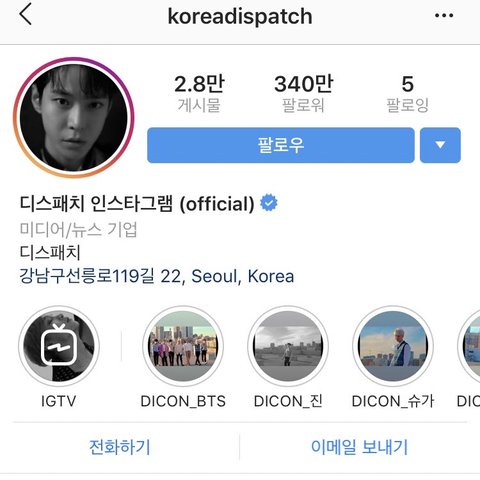Open the 2.8만 게시물 posts count

click(x=199, y=93)
